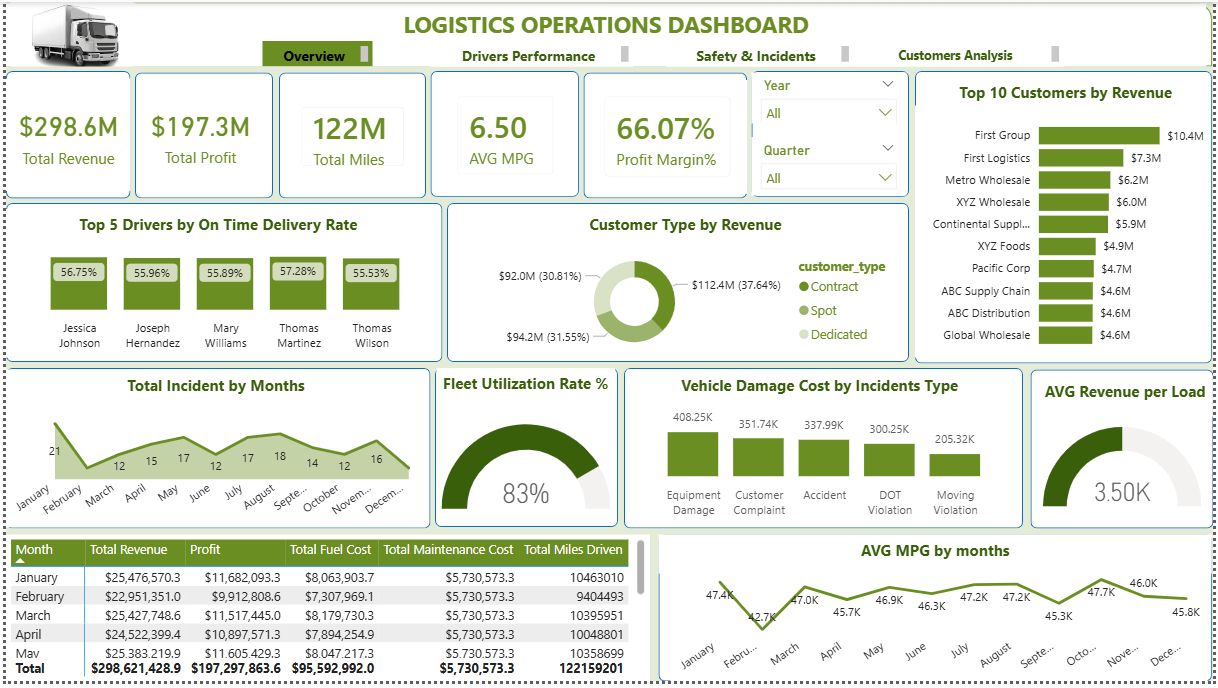The image size is (1218, 688).
Task: Select the Accident damage cost bar
Action: coord(824,458)
